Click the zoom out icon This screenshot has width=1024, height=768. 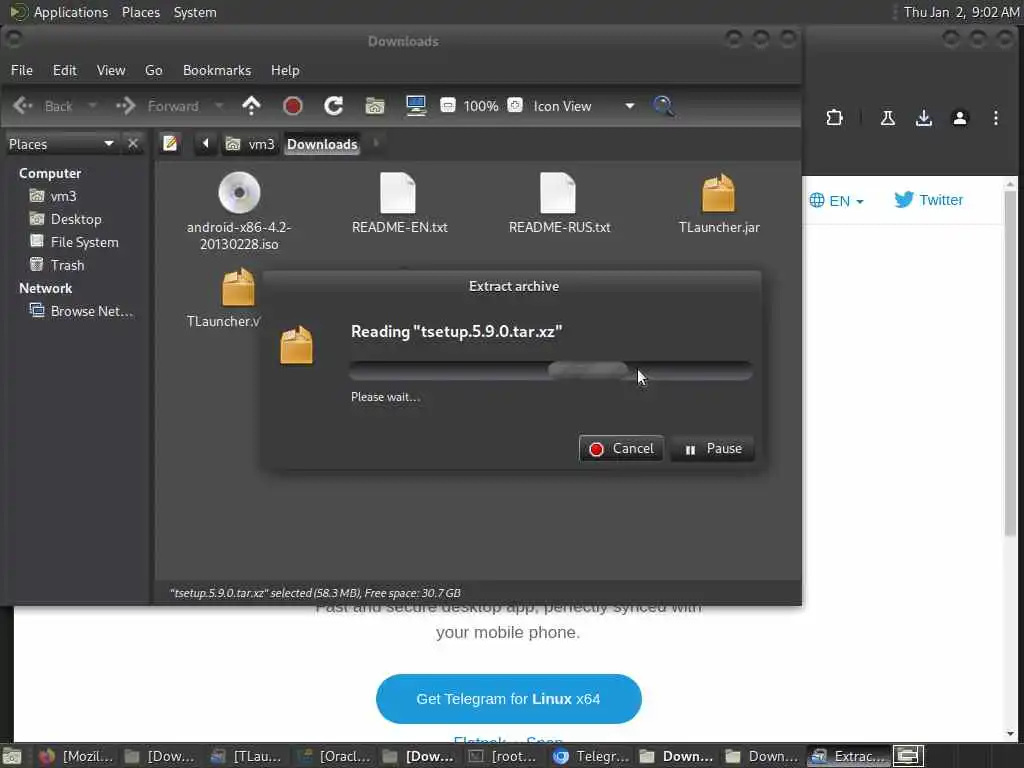447,105
